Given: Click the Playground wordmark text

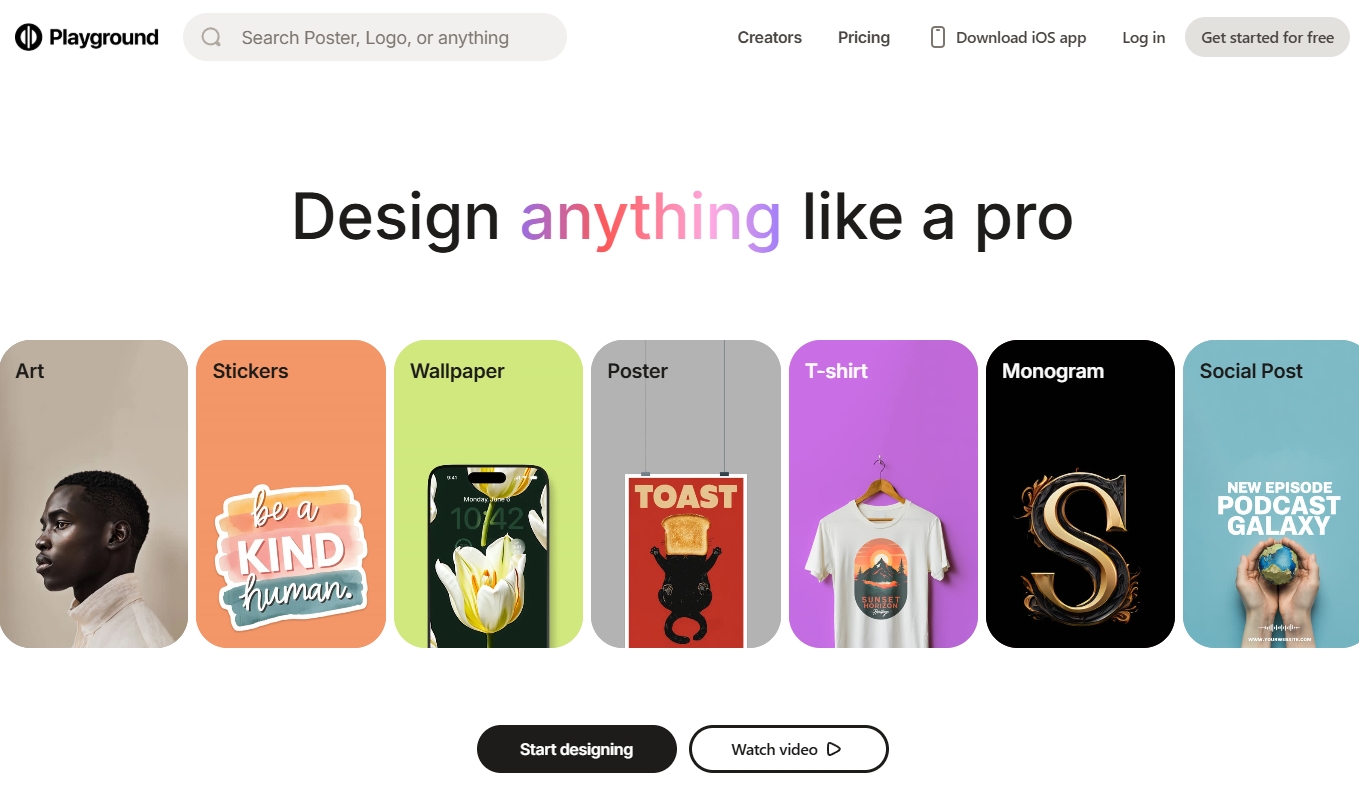Looking at the screenshot, I should tap(104, 37).
